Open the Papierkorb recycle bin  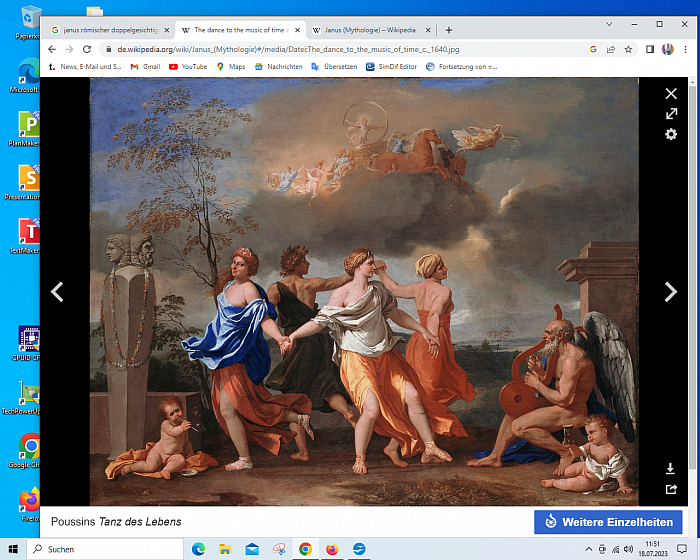28,21
